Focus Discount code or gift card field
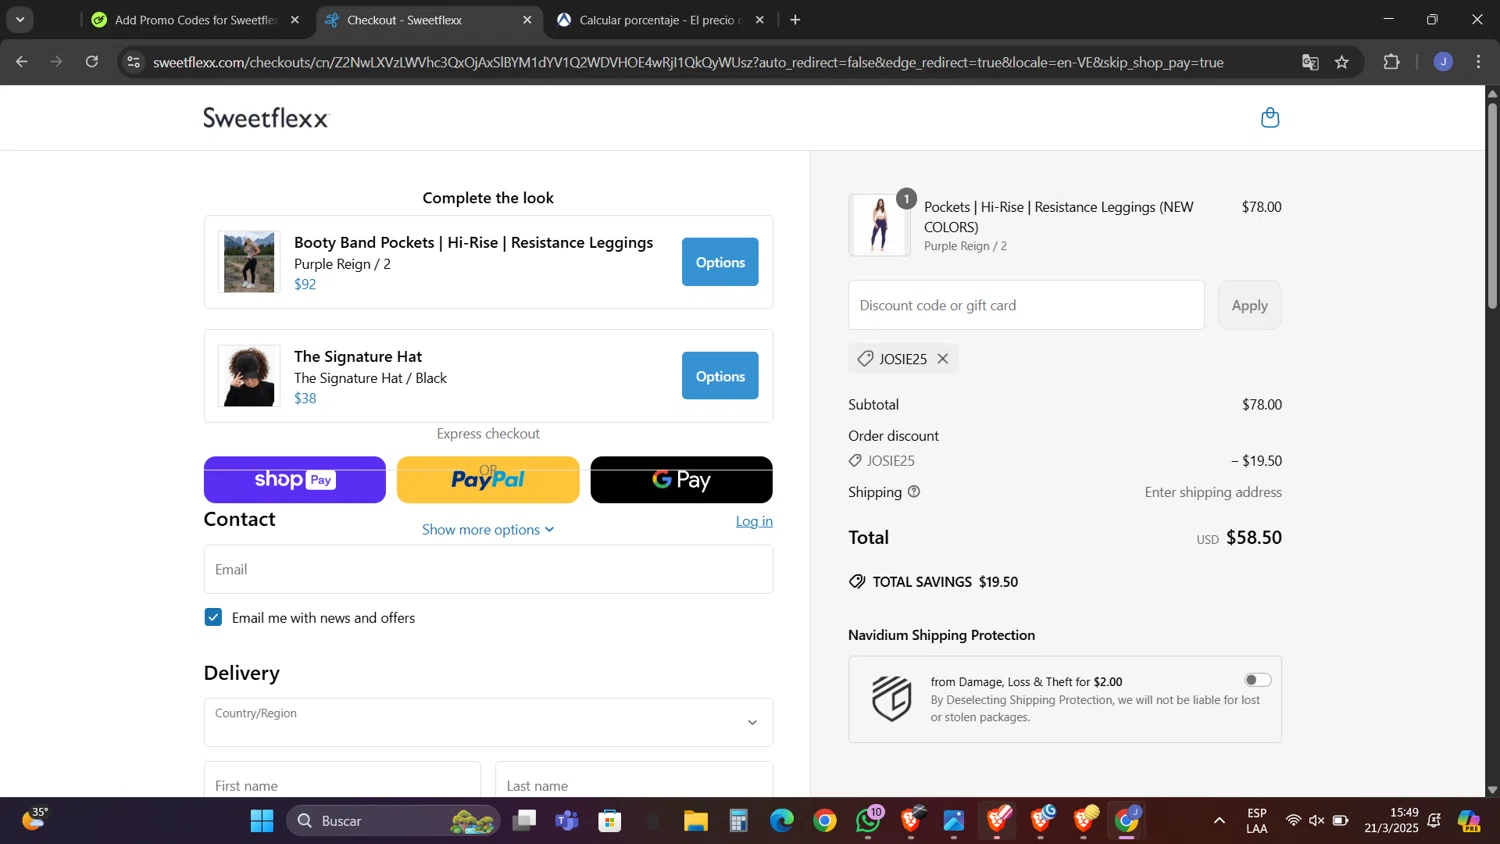The image size is (1500, 844). [1026, 305]
